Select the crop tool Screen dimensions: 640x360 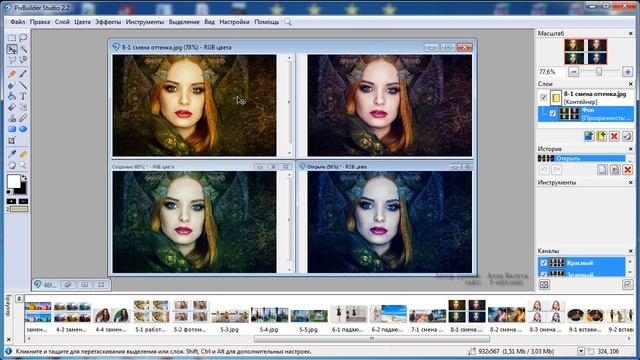[12, 140]
